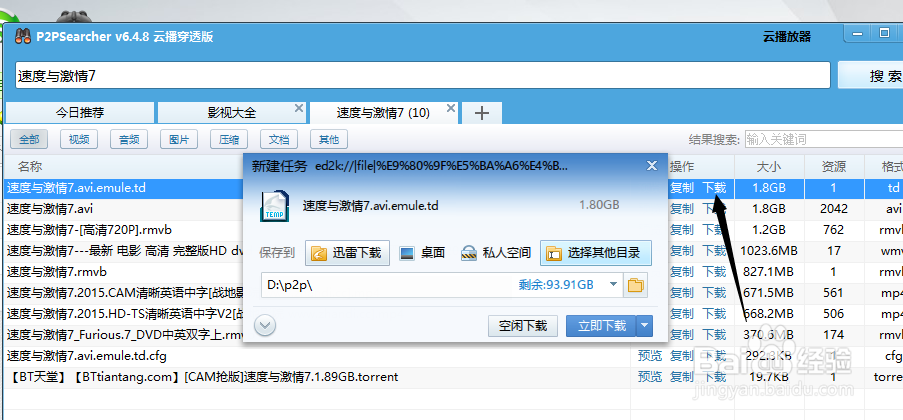Click 预览 for the torrent row
The image size is (903, 420).
(650, 377)
